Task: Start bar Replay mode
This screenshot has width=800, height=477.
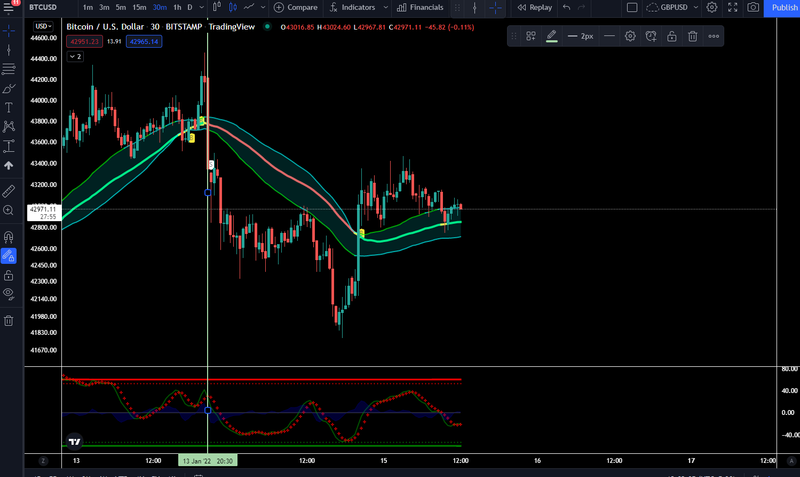Action: [x=535, y=8]
